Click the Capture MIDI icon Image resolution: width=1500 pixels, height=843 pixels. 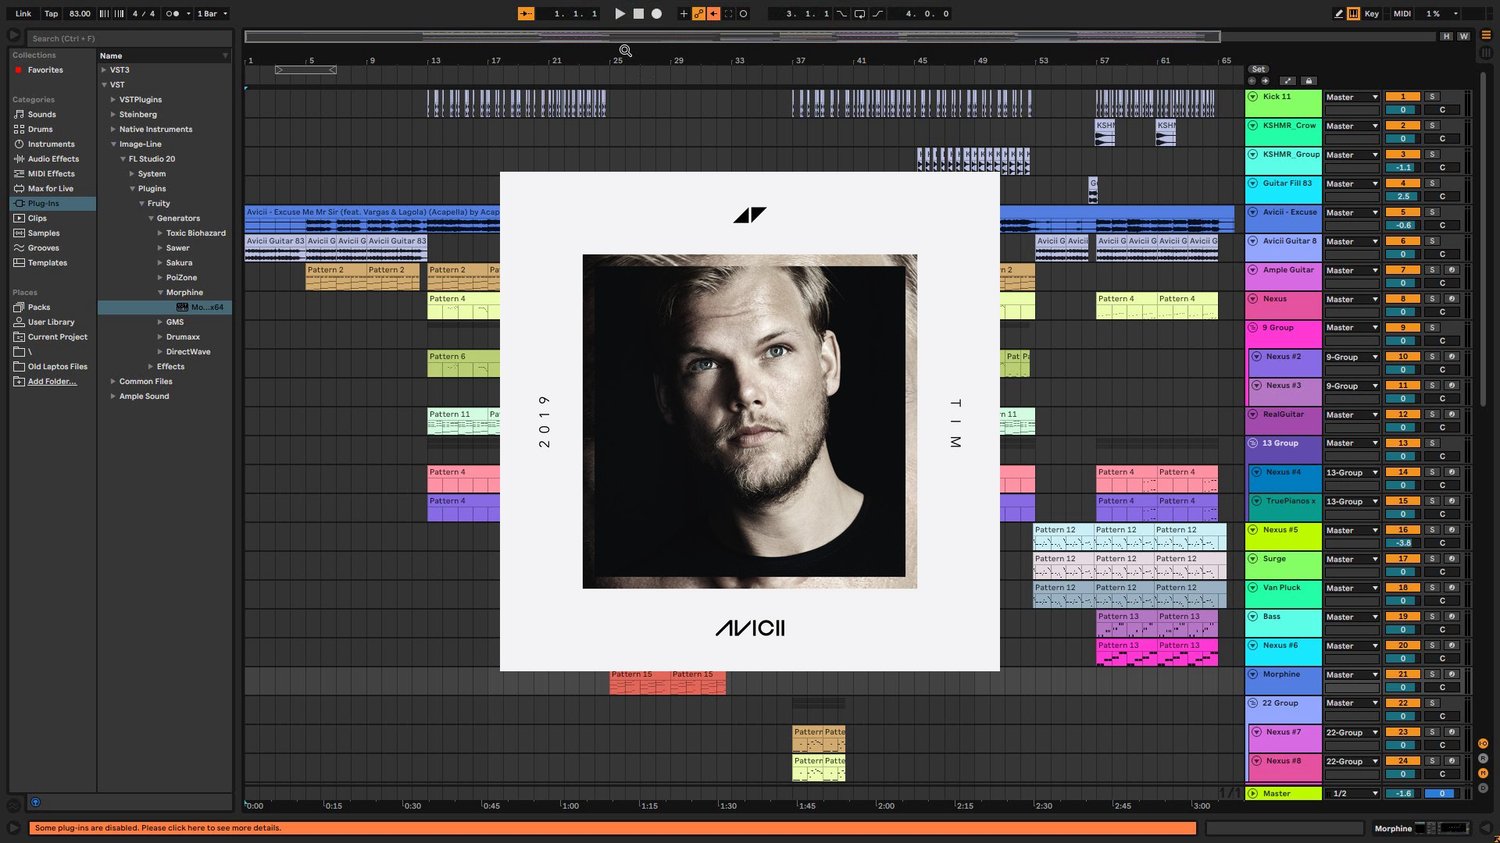pyautogui.click(x=728, y=14)
